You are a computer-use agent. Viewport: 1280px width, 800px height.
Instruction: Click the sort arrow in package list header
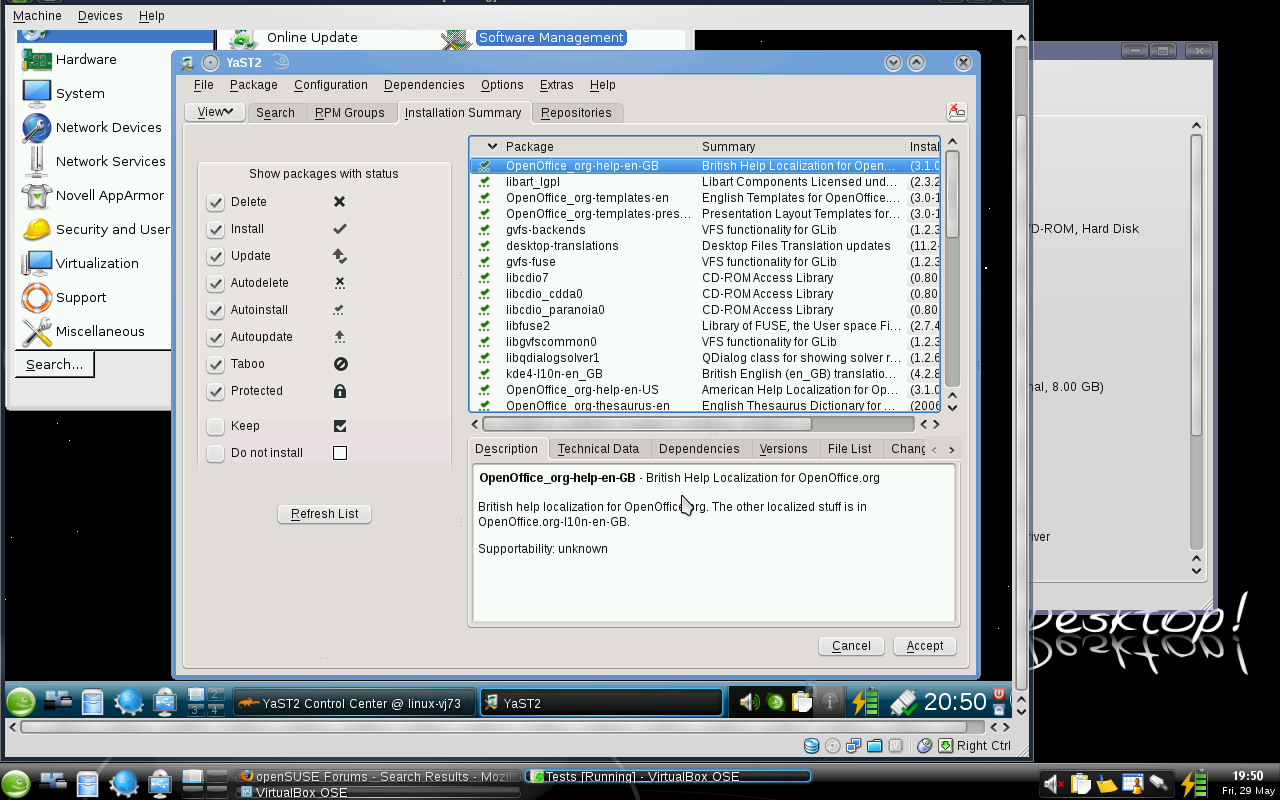tap(492, 146)
